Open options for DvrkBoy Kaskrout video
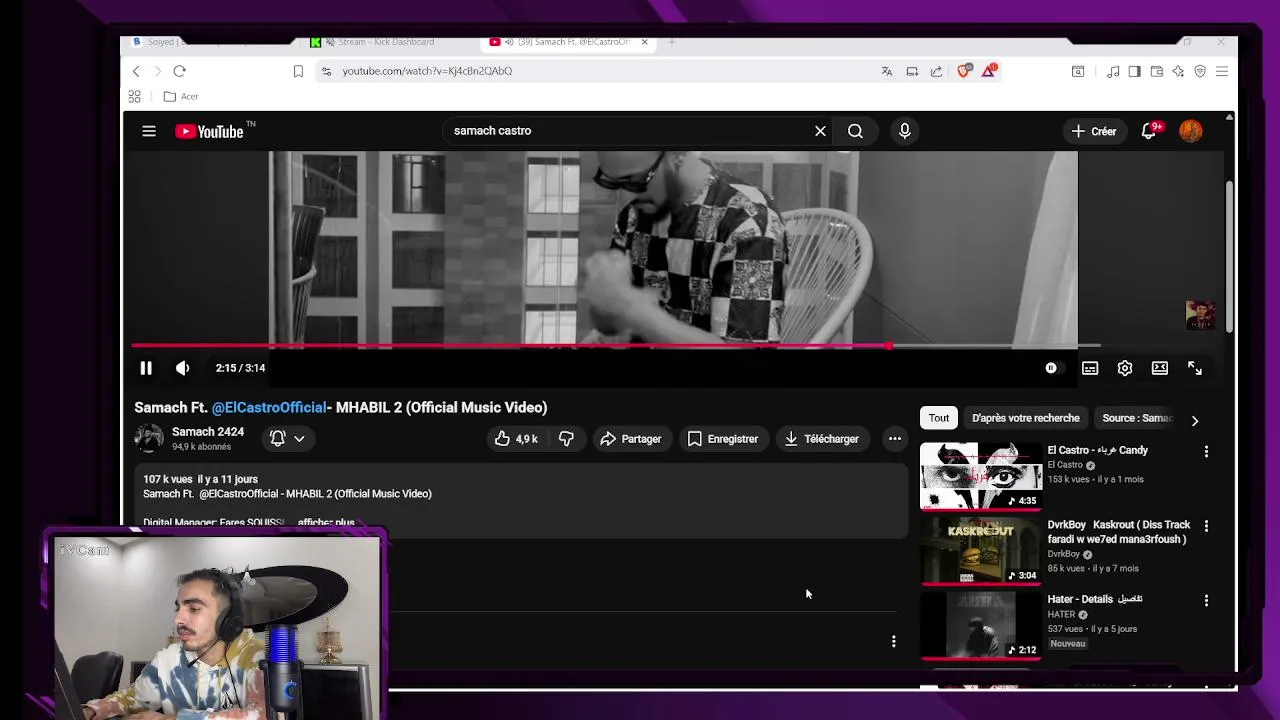 coord(1206,526)
